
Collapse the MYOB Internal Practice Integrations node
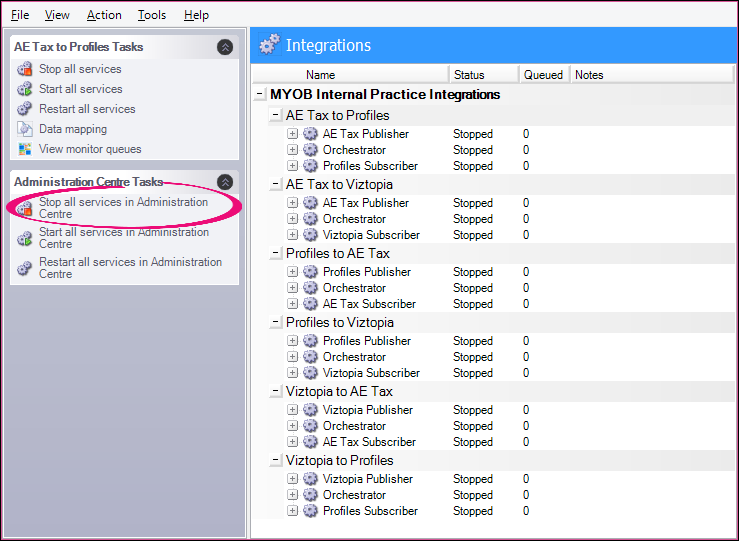[261, 95]
